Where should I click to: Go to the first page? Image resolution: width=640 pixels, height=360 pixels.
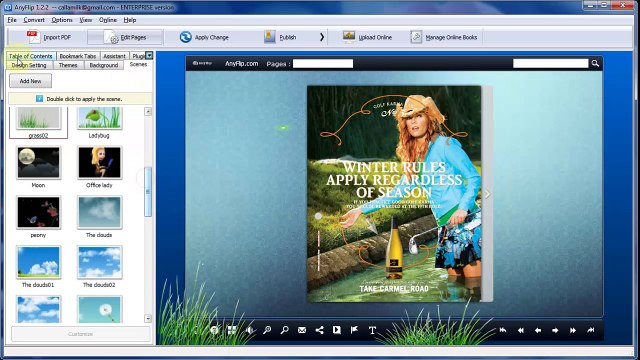503,330
